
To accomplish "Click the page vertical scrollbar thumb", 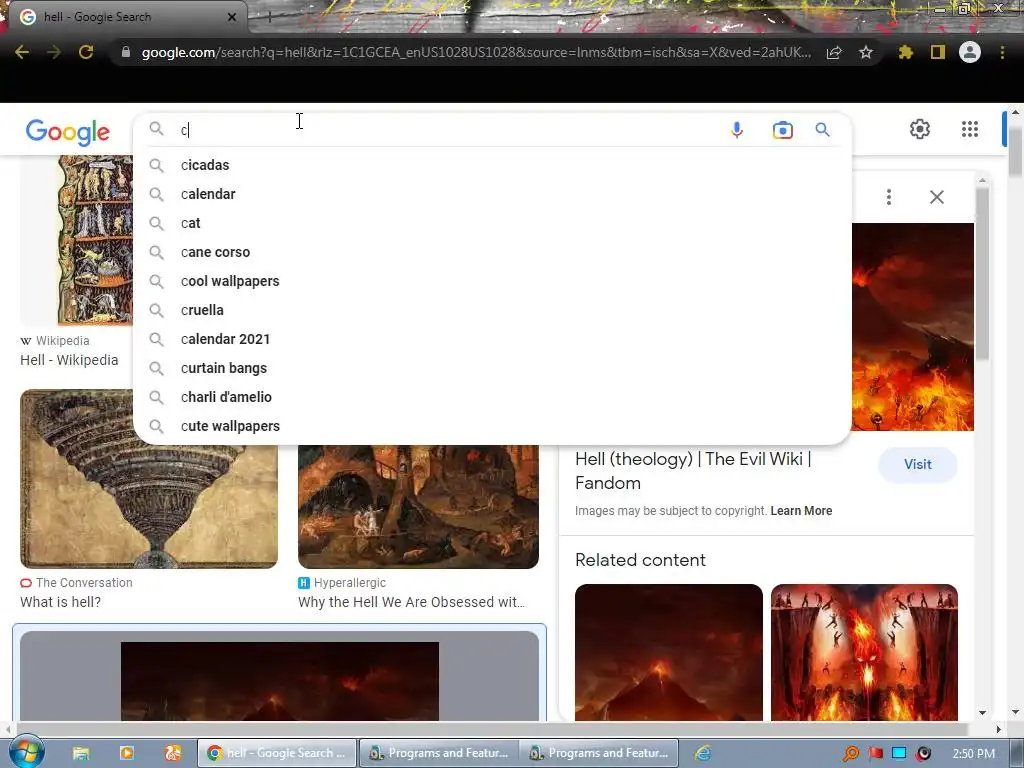I will [1015, 150].
